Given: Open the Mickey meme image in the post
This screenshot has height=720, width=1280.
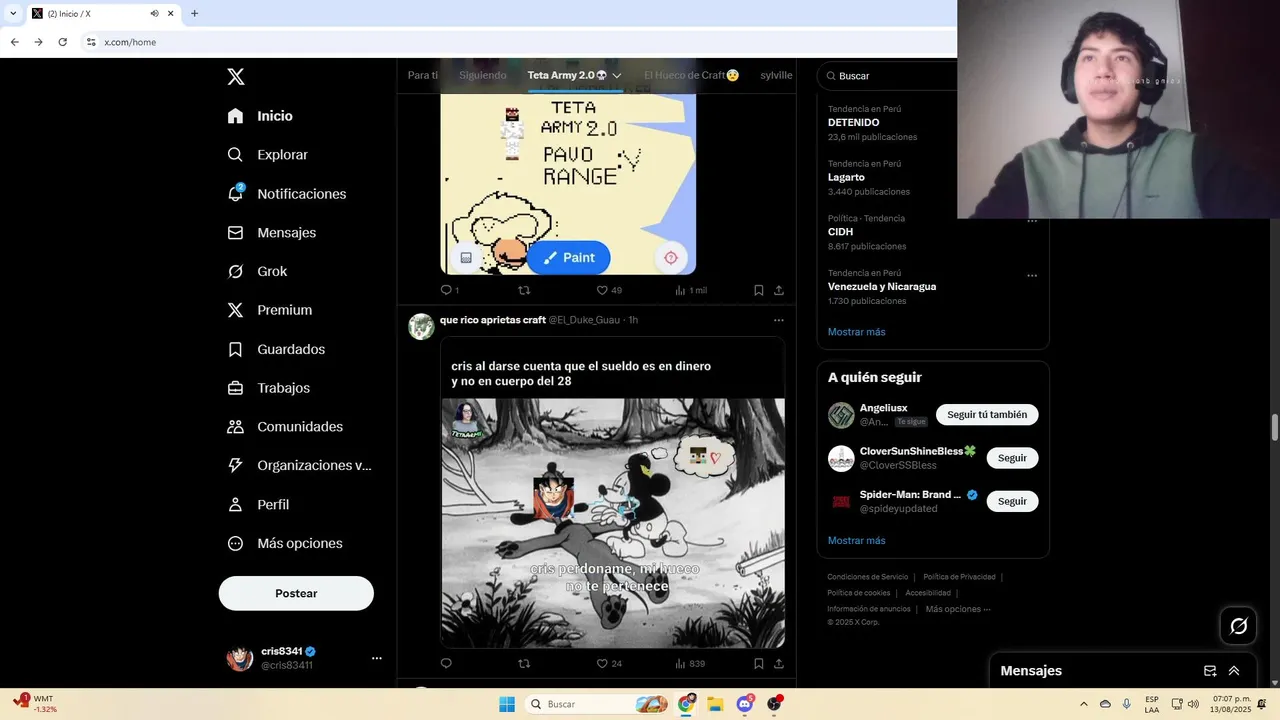Looking at the screenshot, I should (613, 523).
